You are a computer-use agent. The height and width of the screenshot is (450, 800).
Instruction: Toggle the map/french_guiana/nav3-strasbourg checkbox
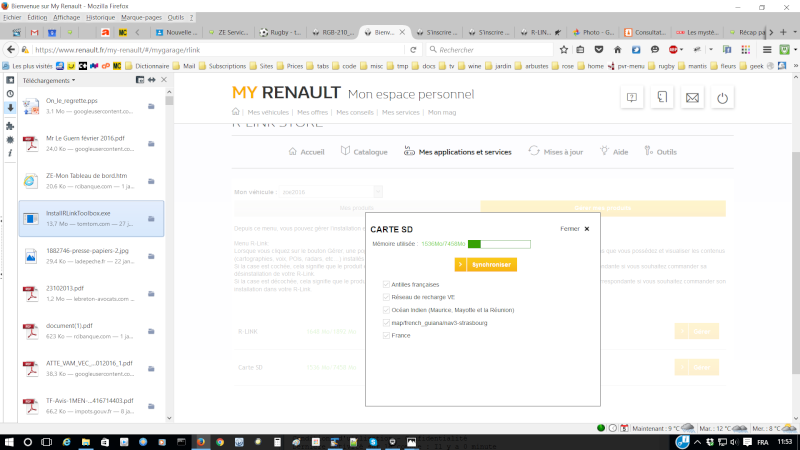[386, 322]
